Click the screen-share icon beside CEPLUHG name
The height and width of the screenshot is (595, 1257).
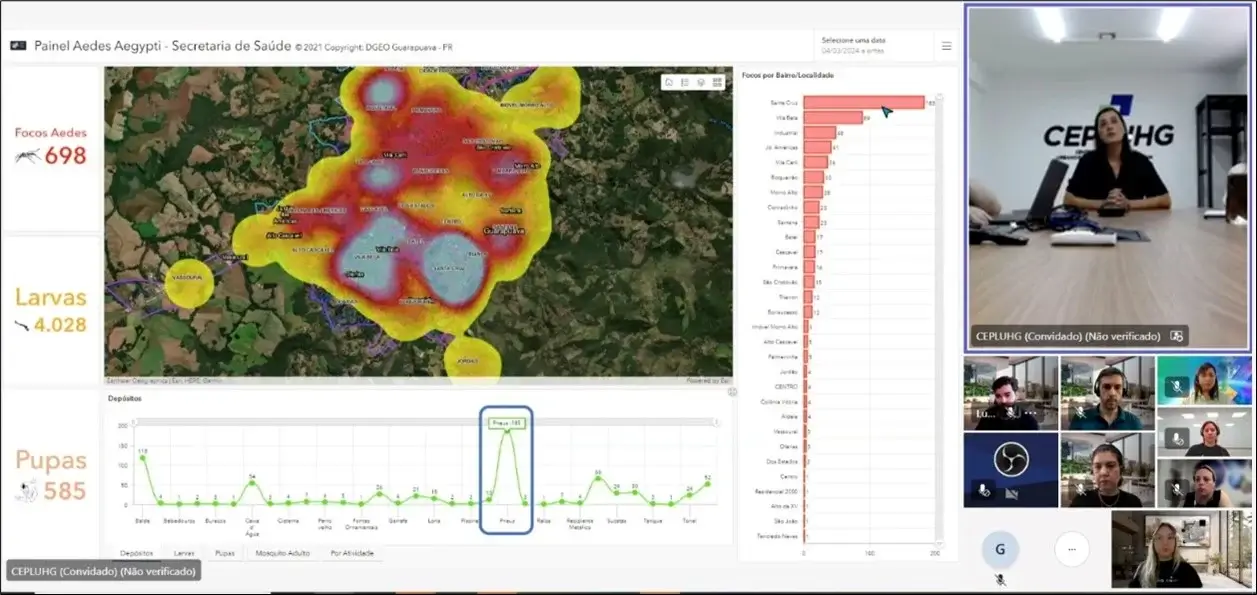(x=1177, y=337)
